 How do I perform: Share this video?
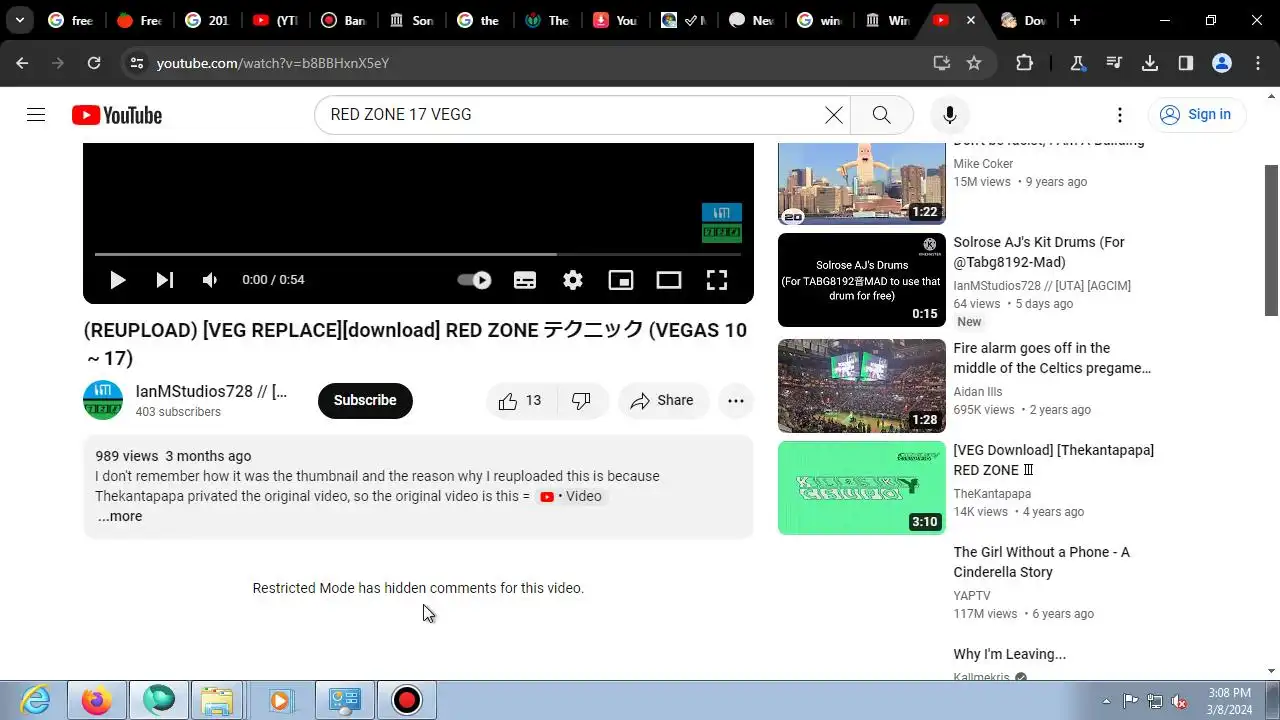coord(662,401)
